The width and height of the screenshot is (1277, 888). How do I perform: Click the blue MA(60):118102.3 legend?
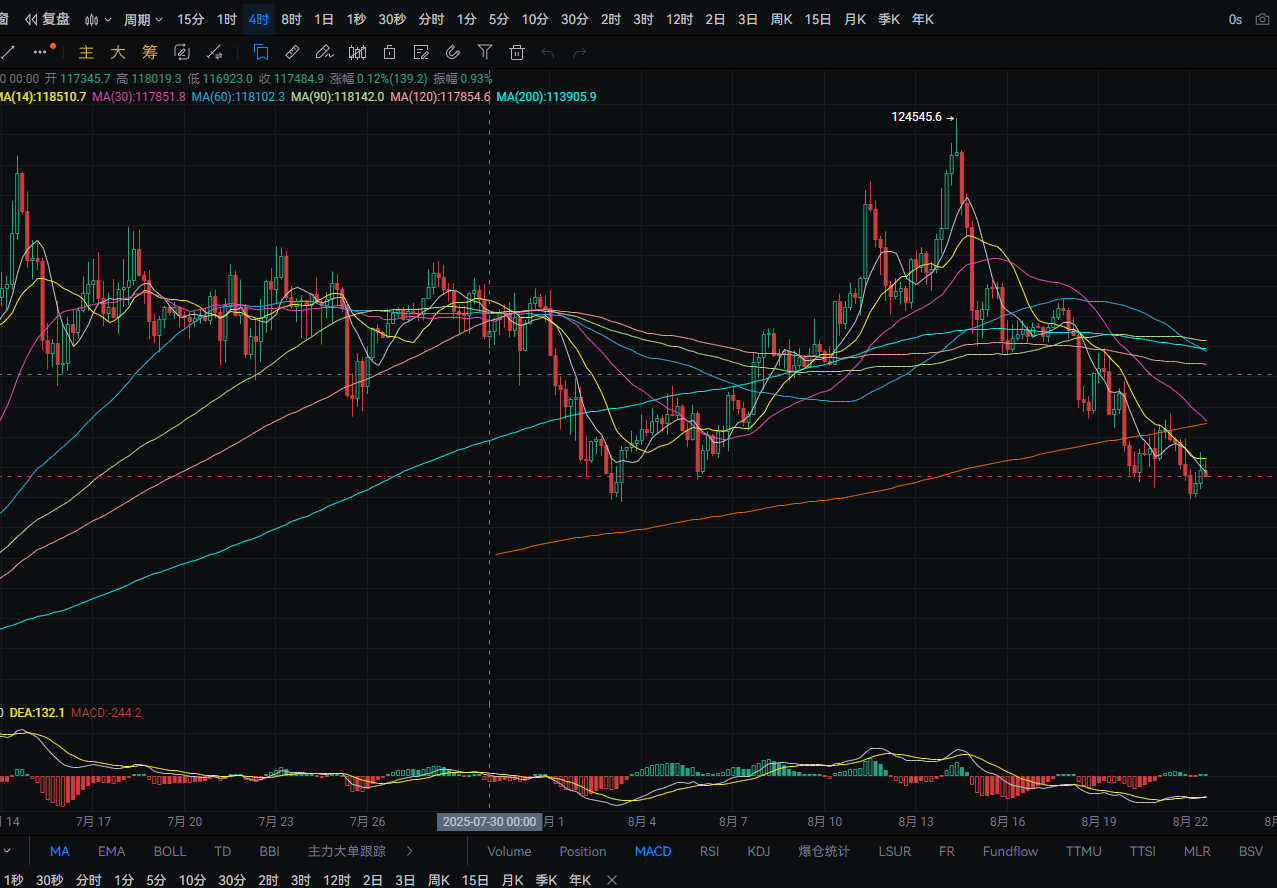238,97
